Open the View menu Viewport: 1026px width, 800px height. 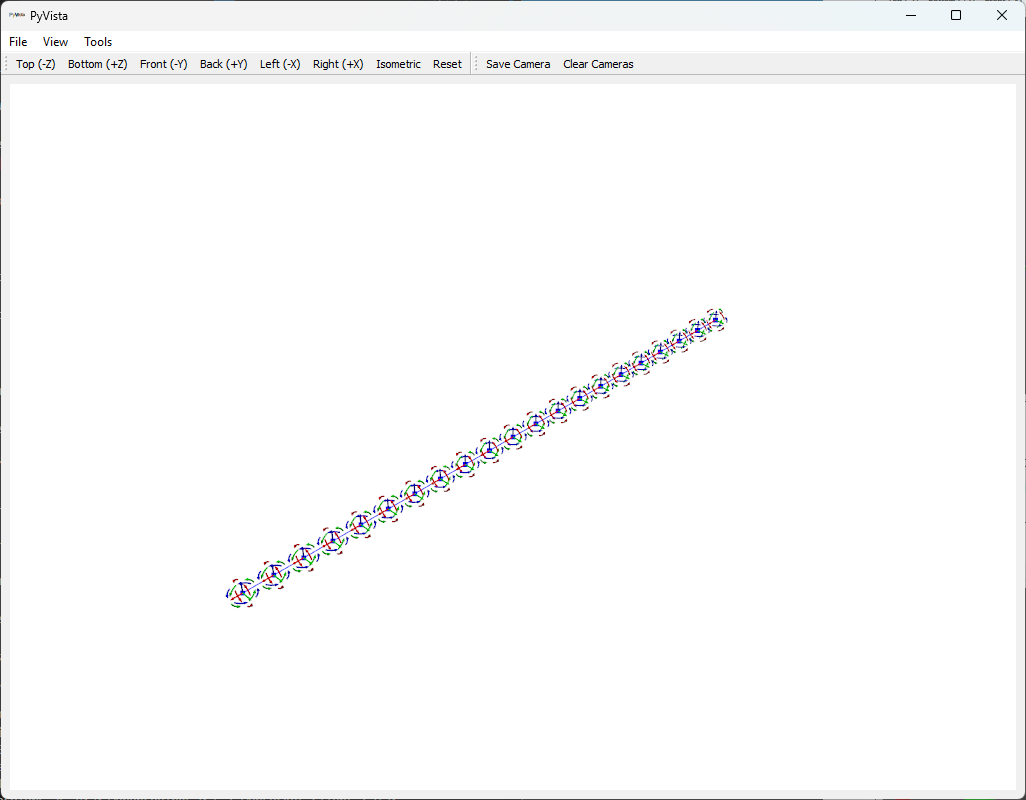point(55,42)
